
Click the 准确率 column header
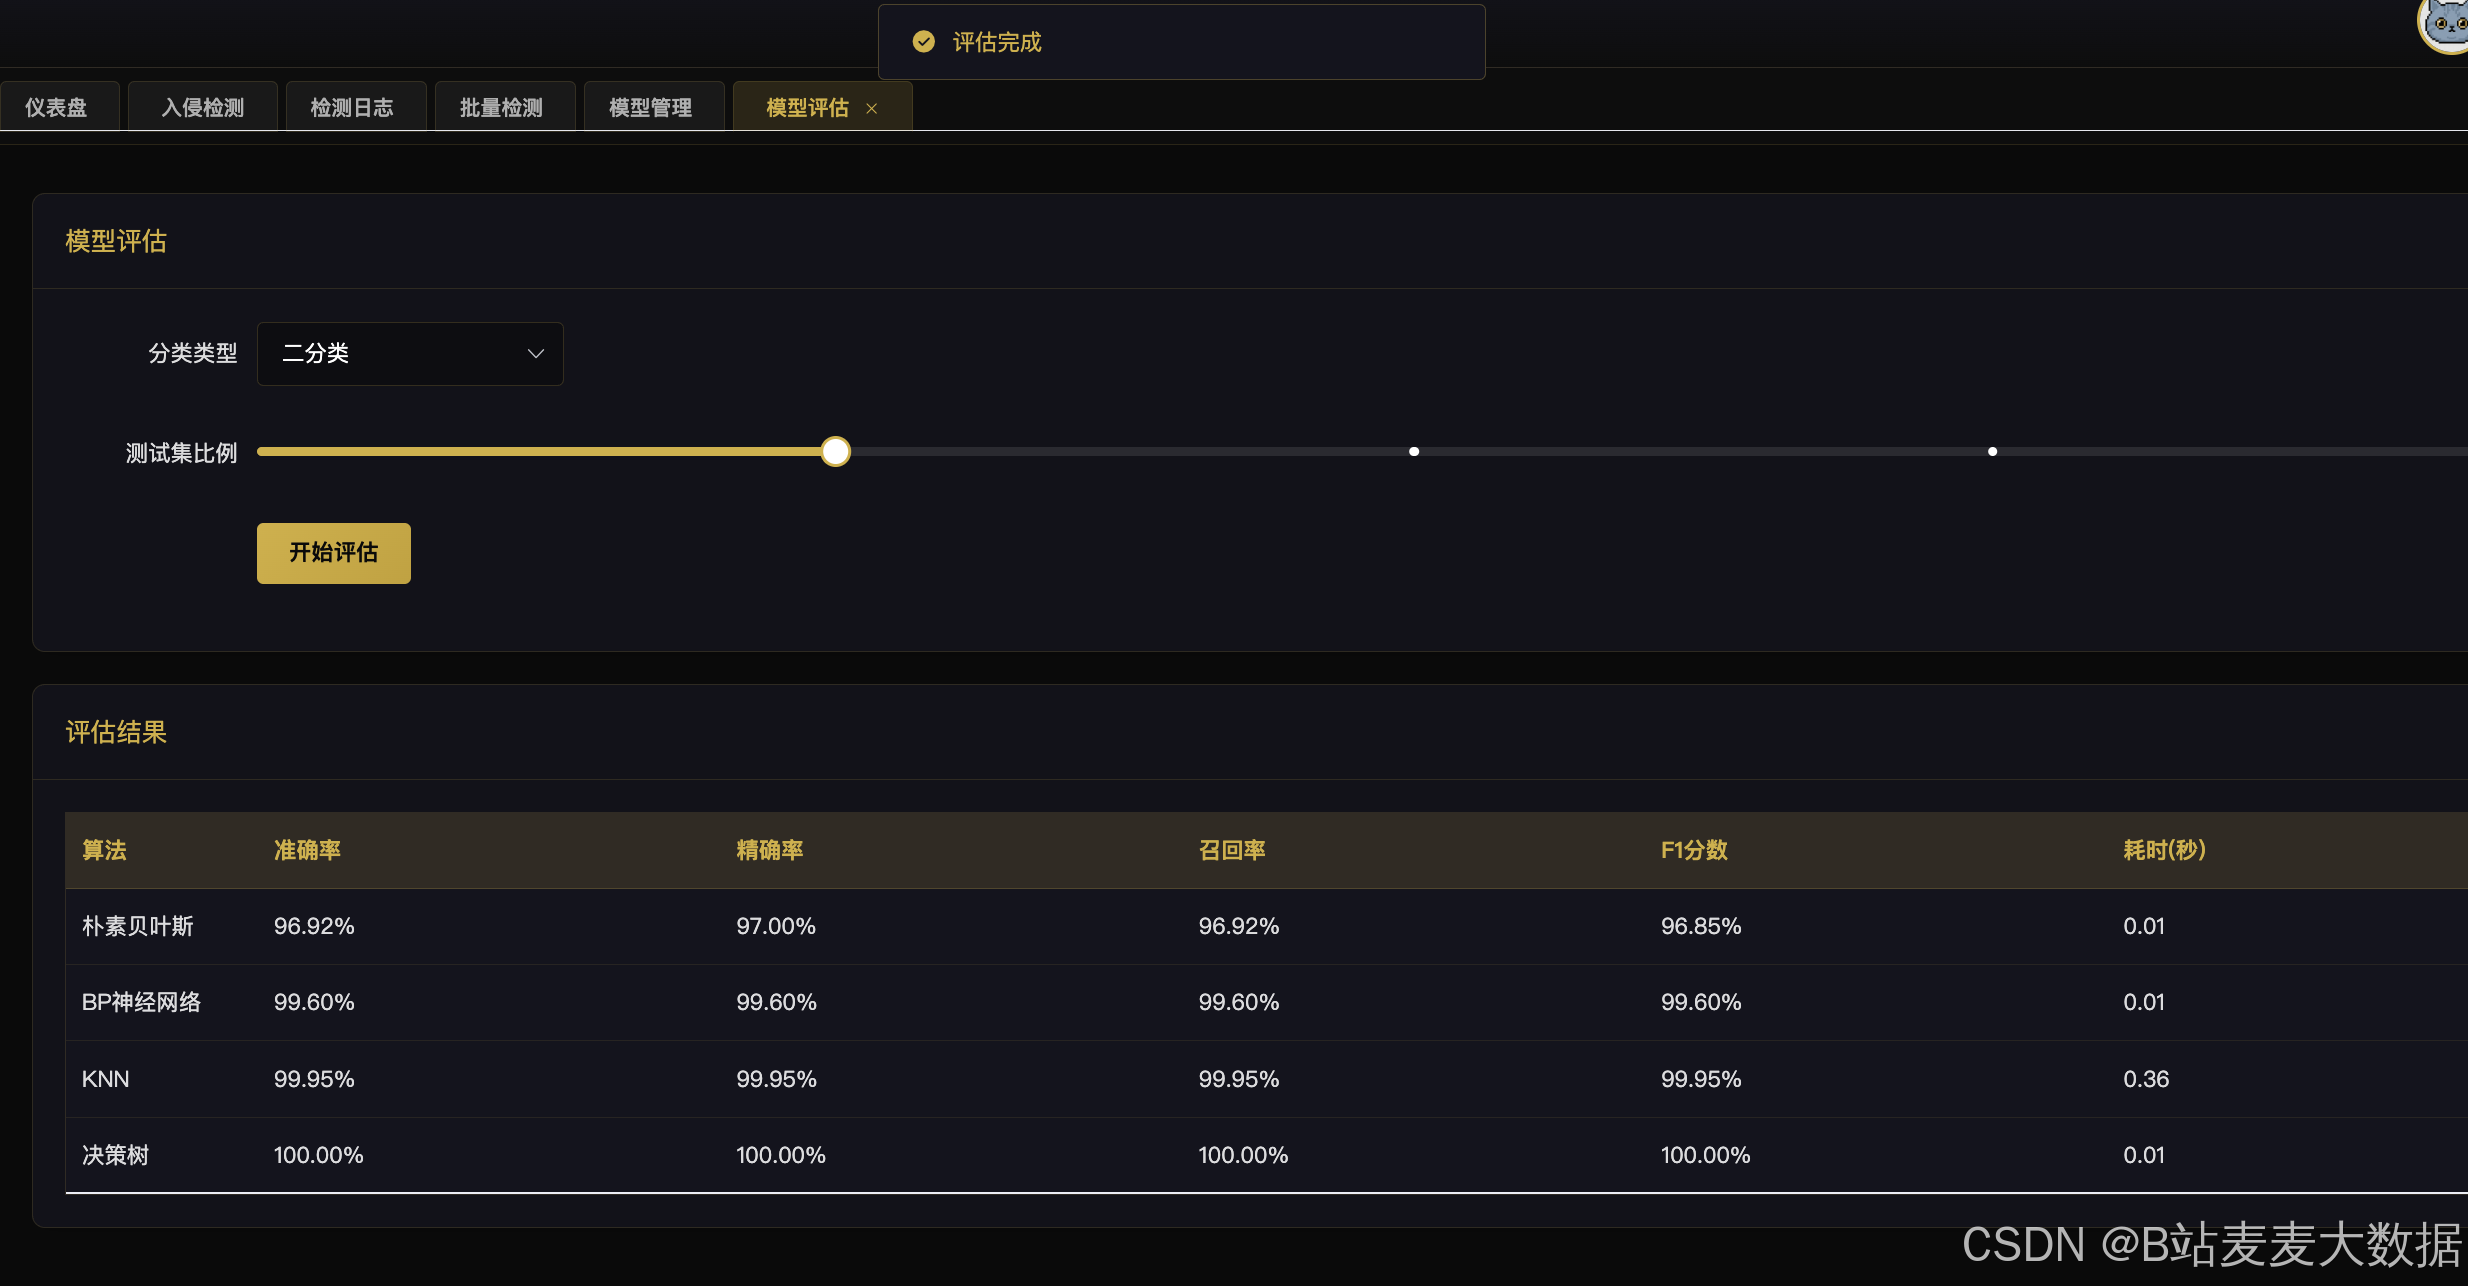[x=308, y=850]
